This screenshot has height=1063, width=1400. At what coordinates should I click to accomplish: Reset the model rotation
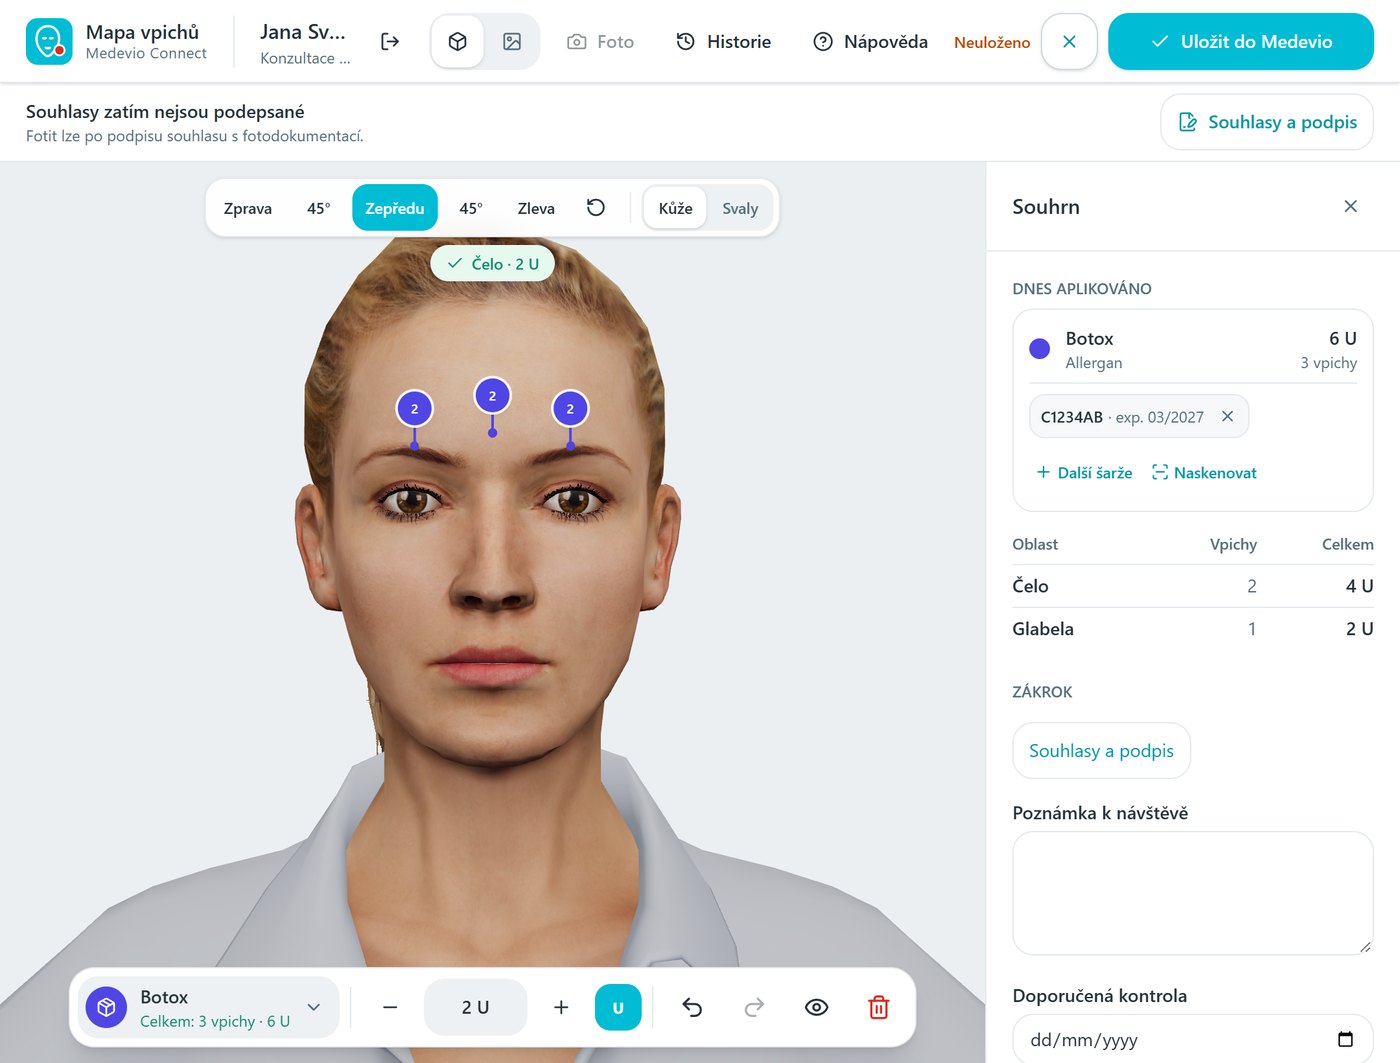(596, 208)
